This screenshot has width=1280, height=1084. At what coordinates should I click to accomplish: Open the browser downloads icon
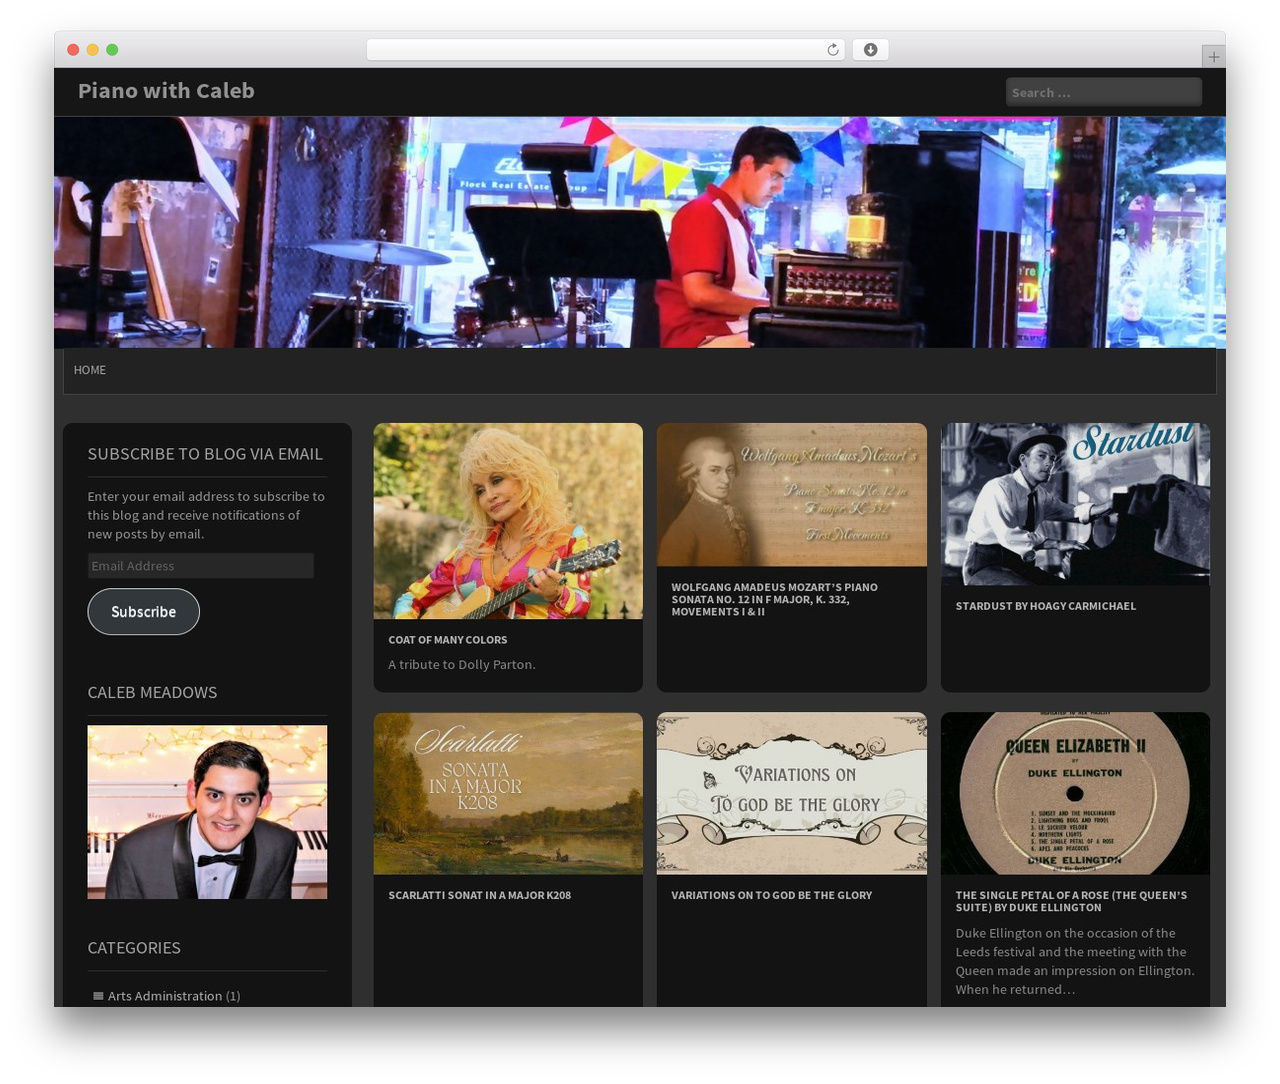[x=870, y=50]
